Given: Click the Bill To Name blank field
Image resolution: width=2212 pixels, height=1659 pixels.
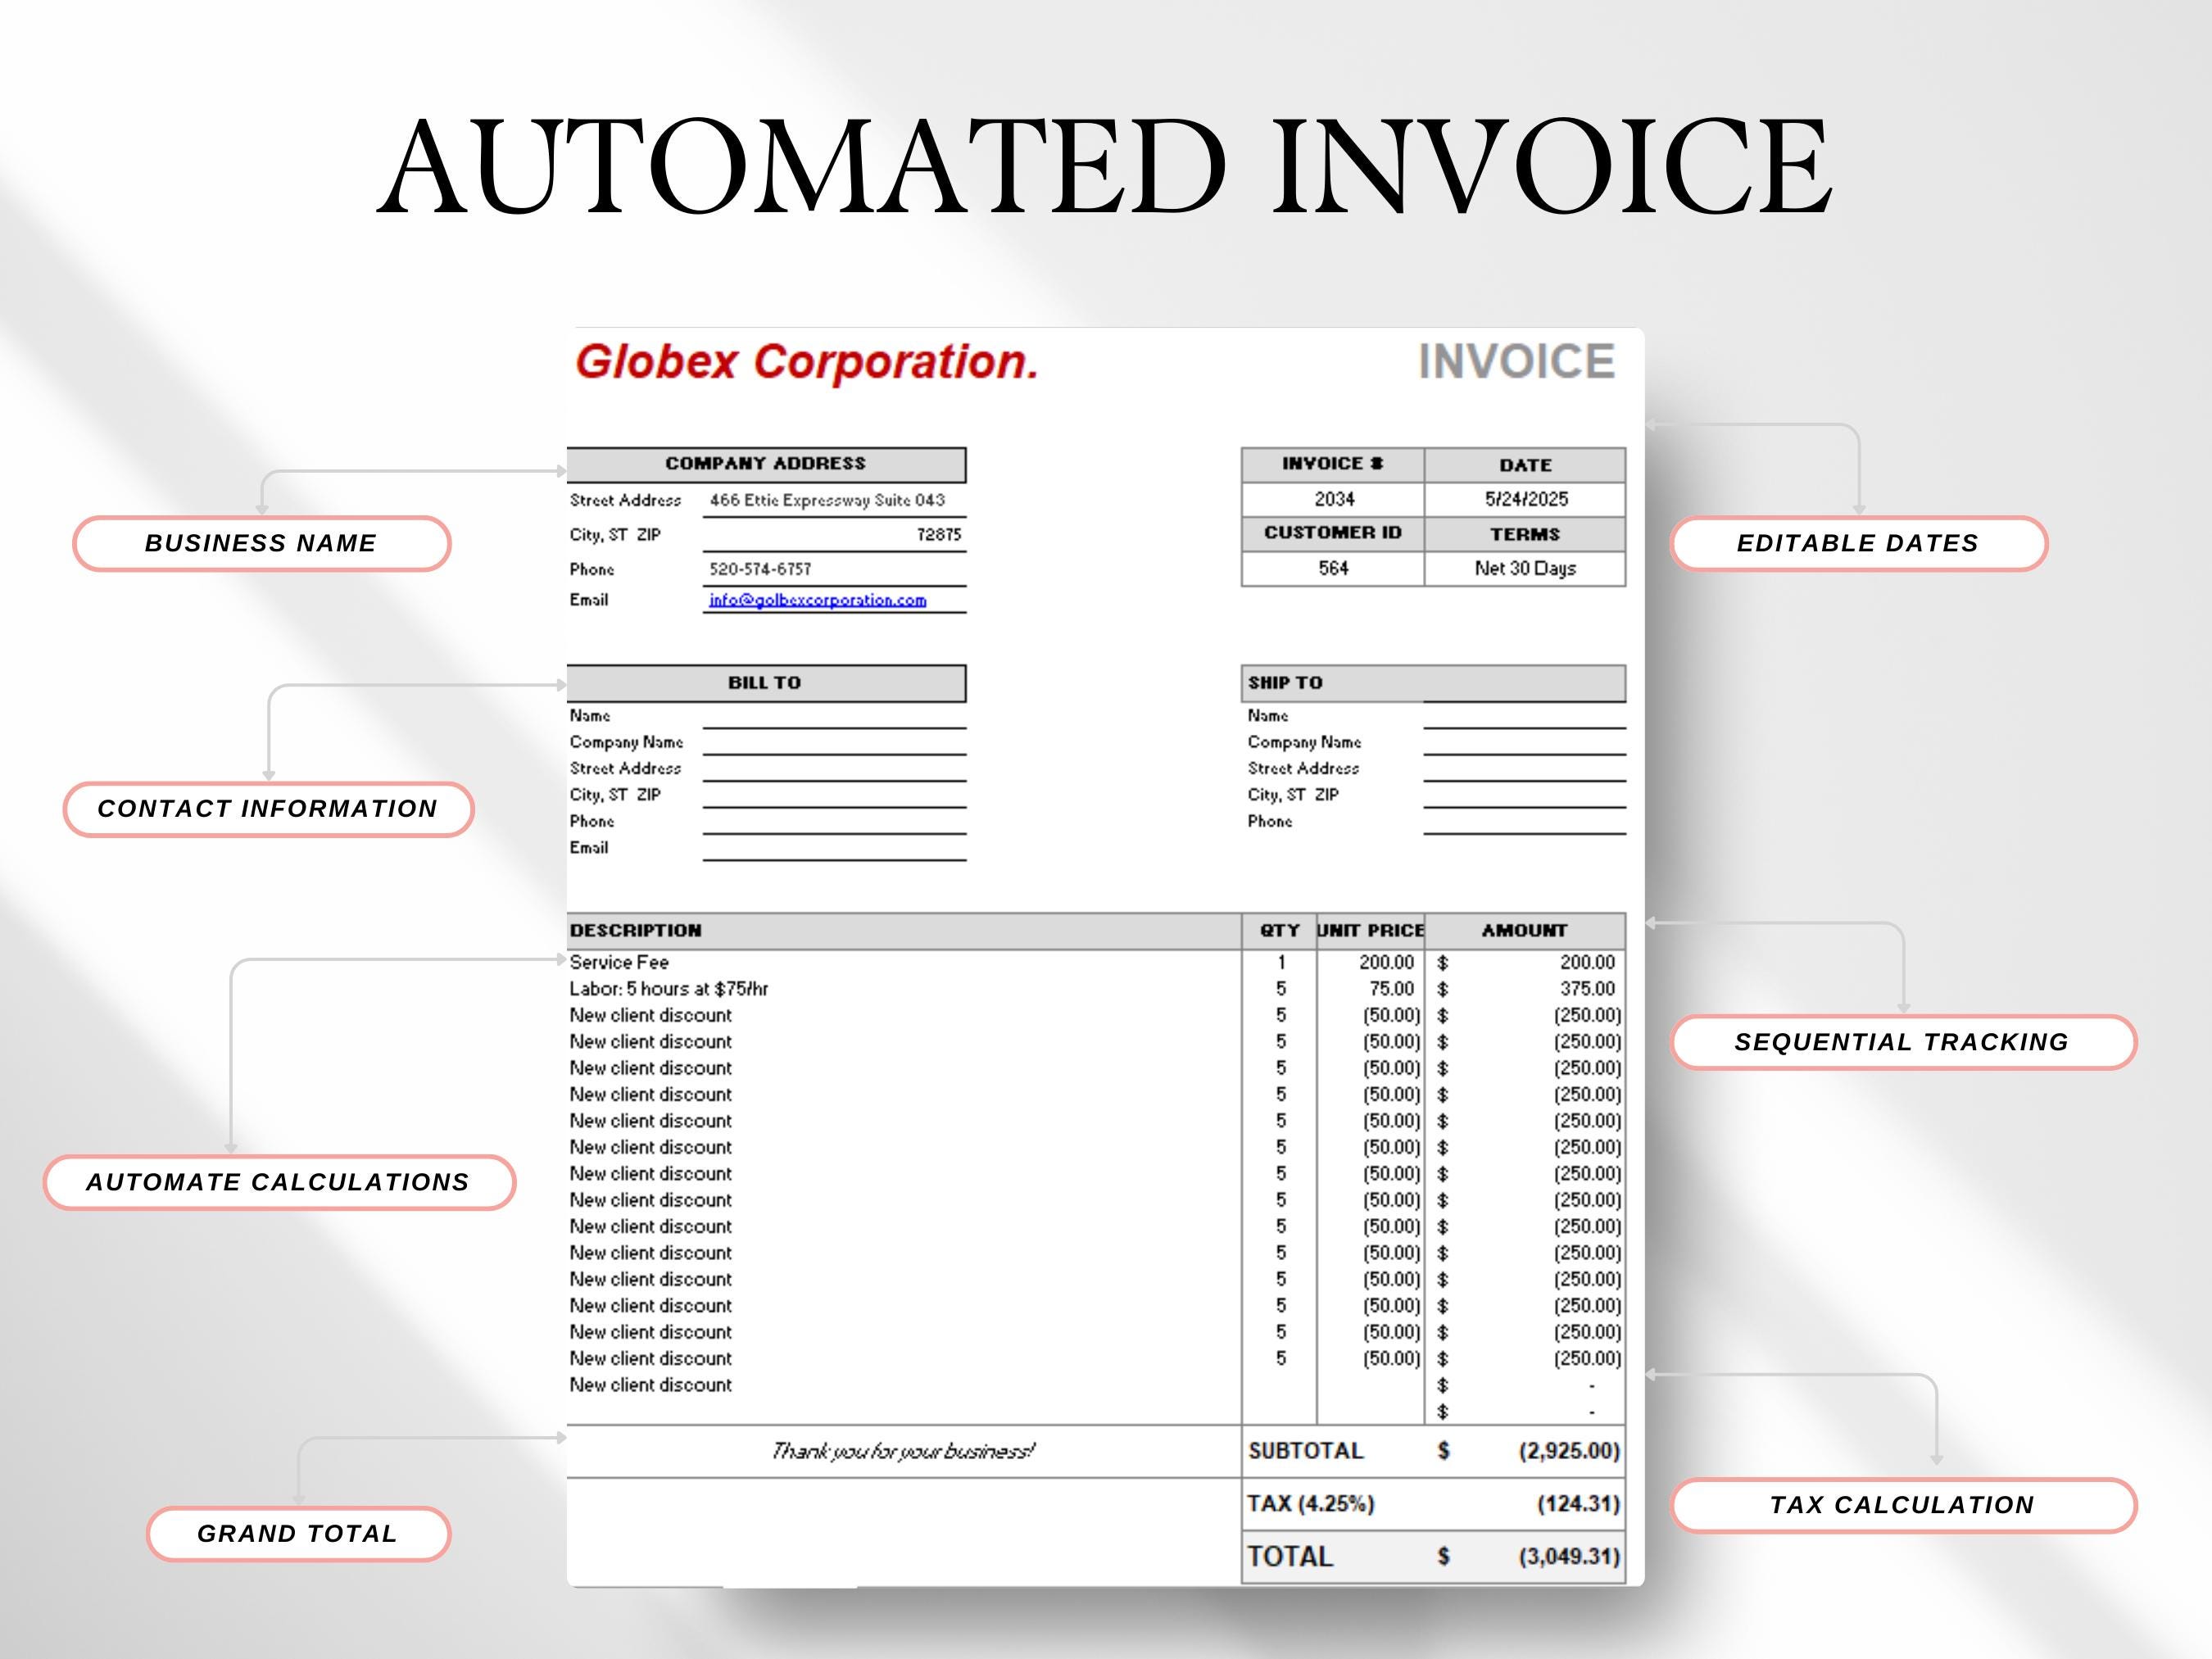Looking at the screenshot, I should [834, 716].
